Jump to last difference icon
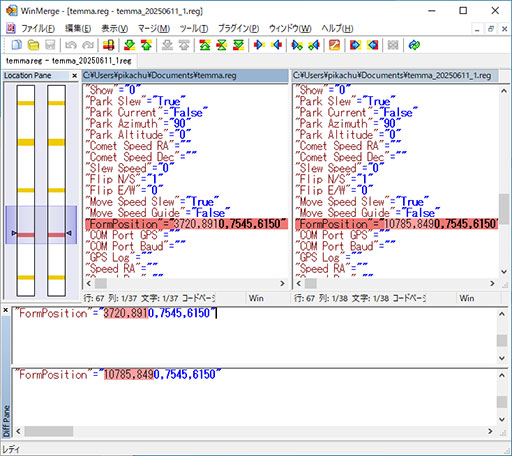This screenshot has width=512, height=456. click(239, 45)
